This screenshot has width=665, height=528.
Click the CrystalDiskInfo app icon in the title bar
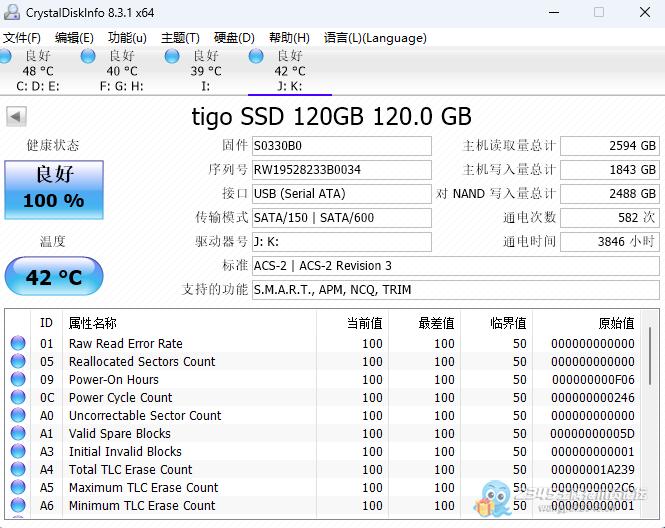pos(11,12)
